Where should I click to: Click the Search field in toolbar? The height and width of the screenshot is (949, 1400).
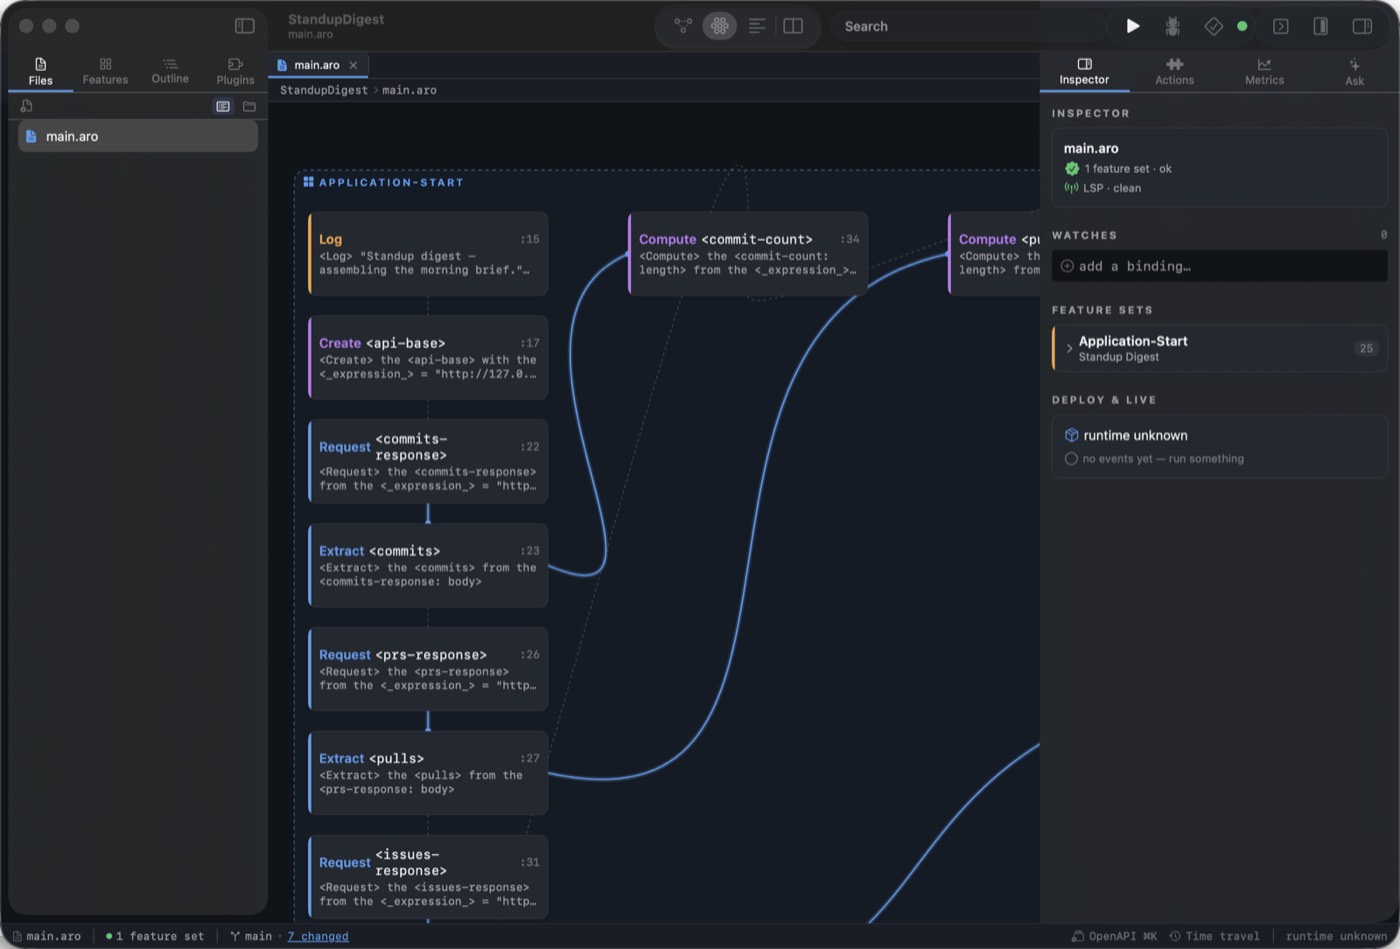969,26
